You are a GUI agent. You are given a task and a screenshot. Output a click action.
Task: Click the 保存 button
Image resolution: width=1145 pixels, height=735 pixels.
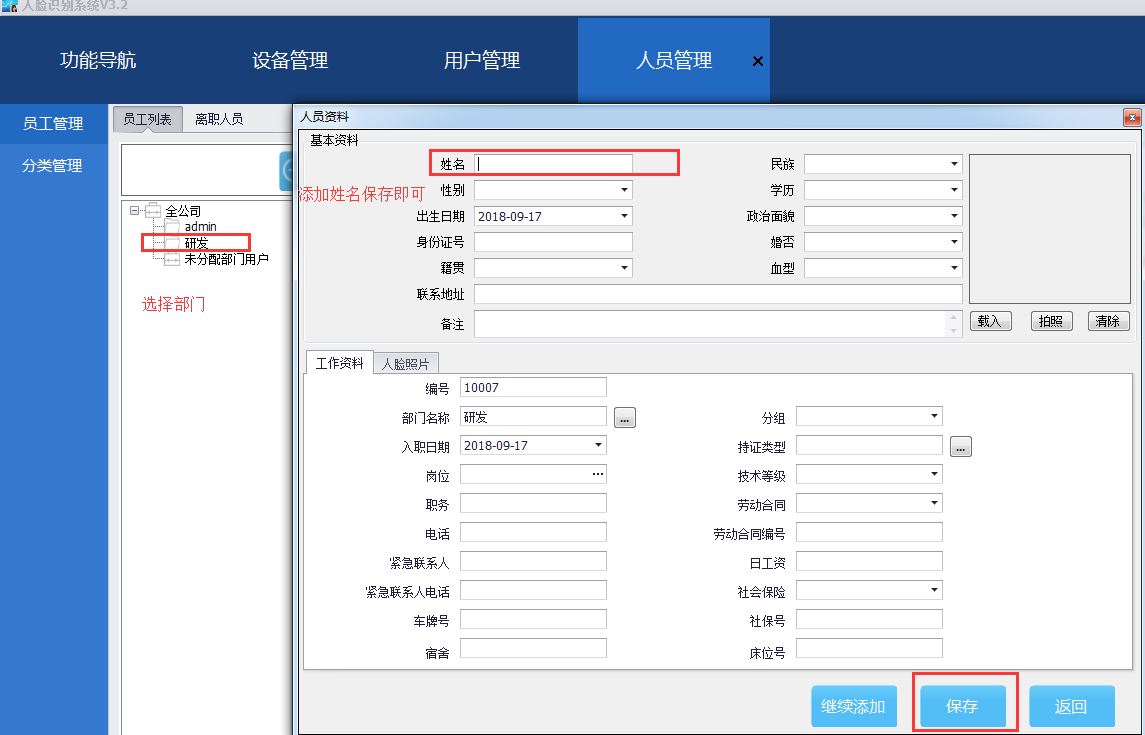click(x=962, y=707)
